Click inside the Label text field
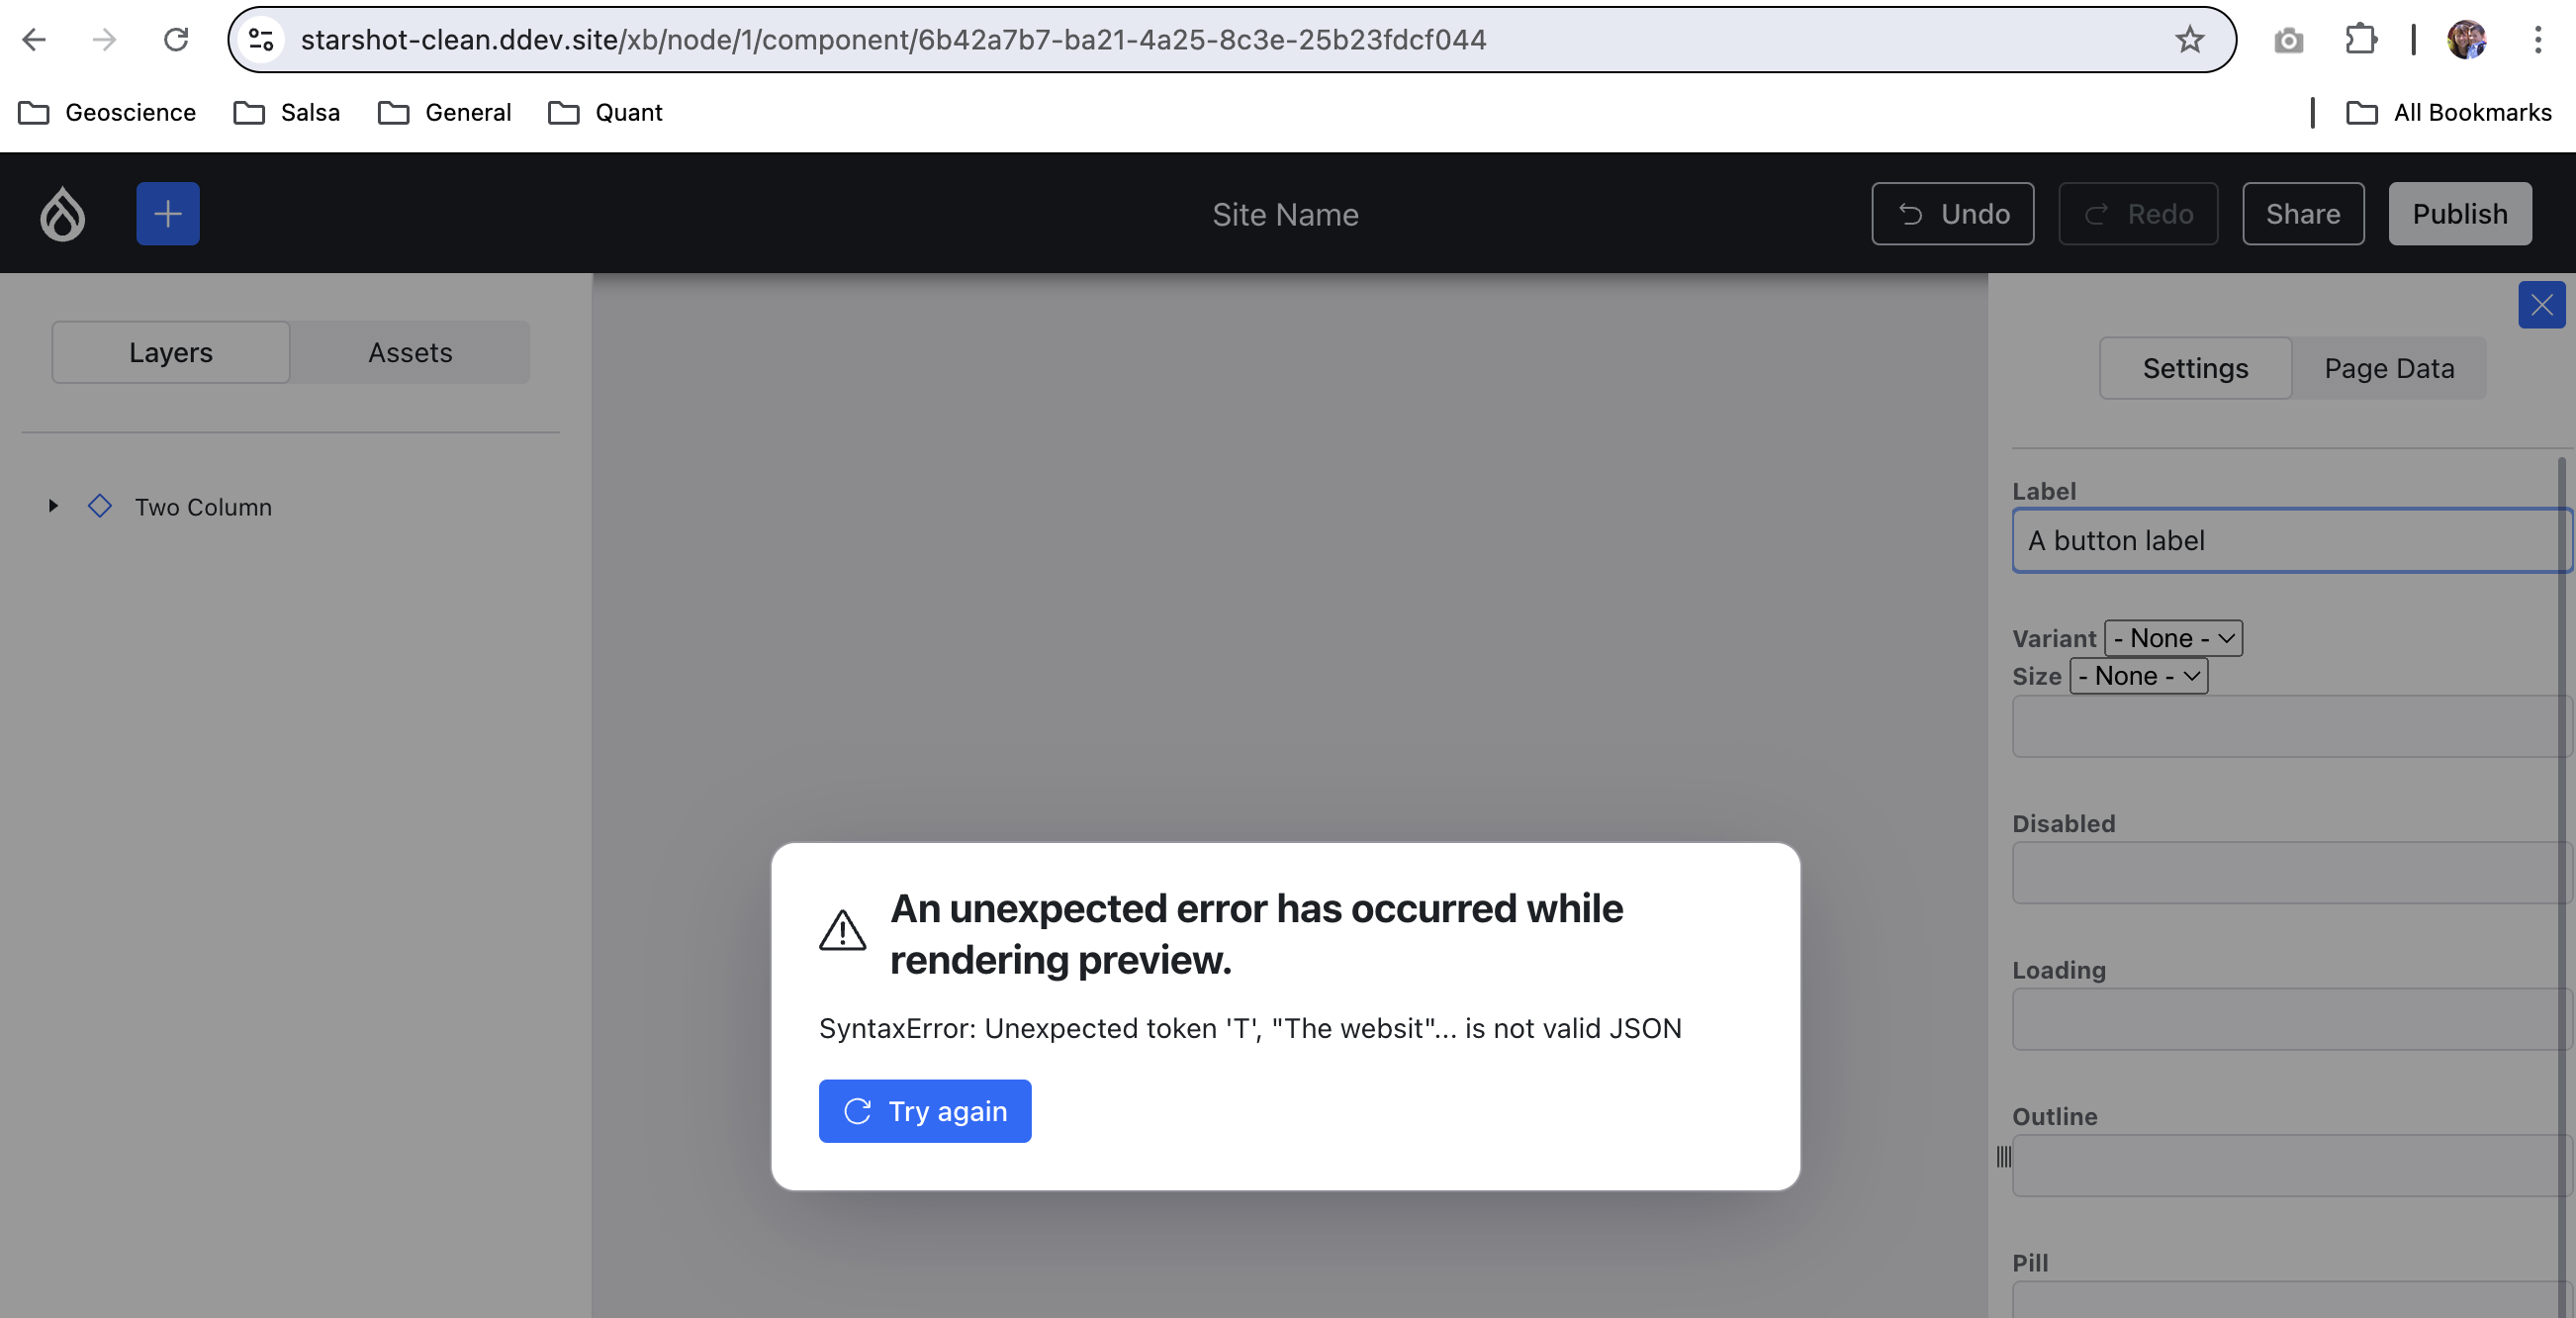This screenshot has height=1318, width=2576. [2290, 540]
